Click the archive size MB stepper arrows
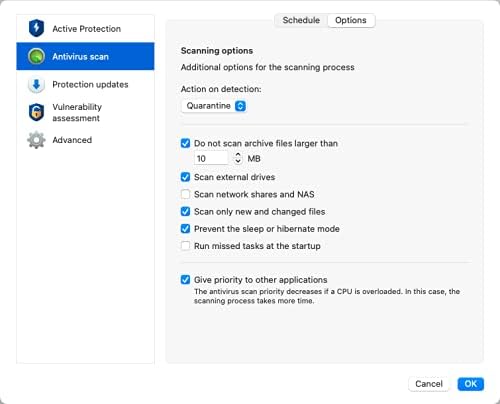 (x=238, y=158)
